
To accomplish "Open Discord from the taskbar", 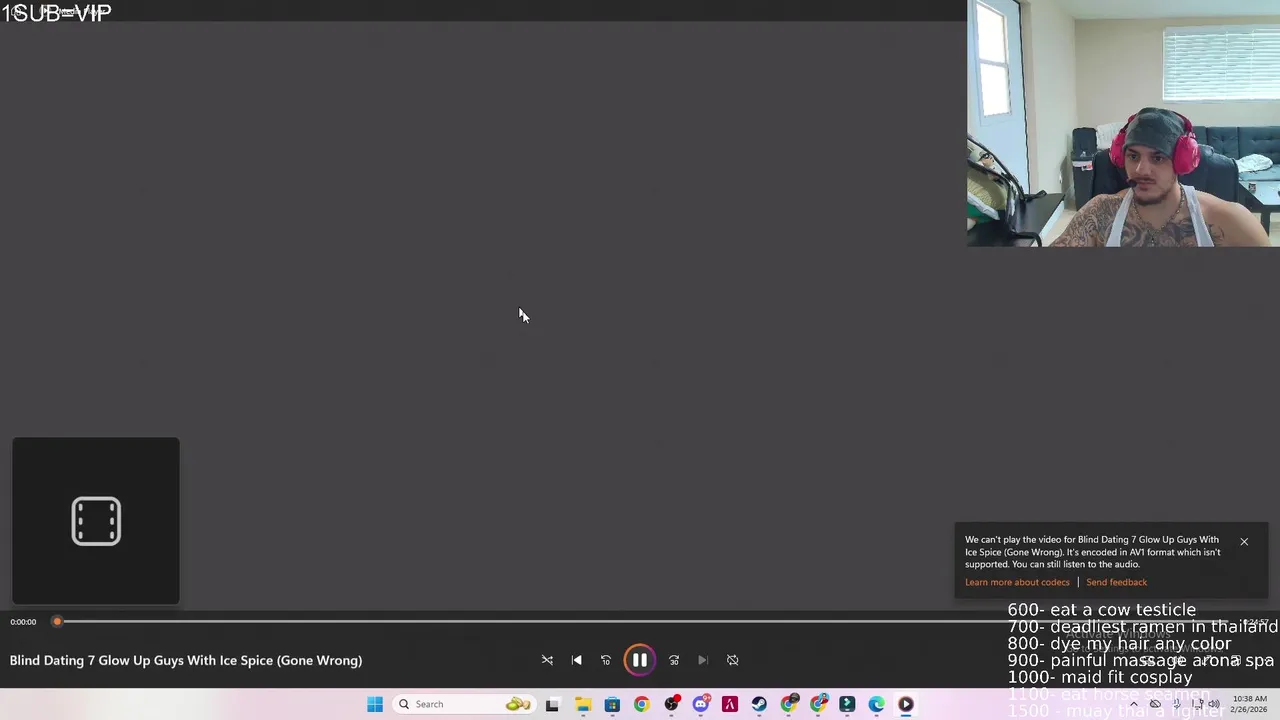I will click(x=701, y=704).
